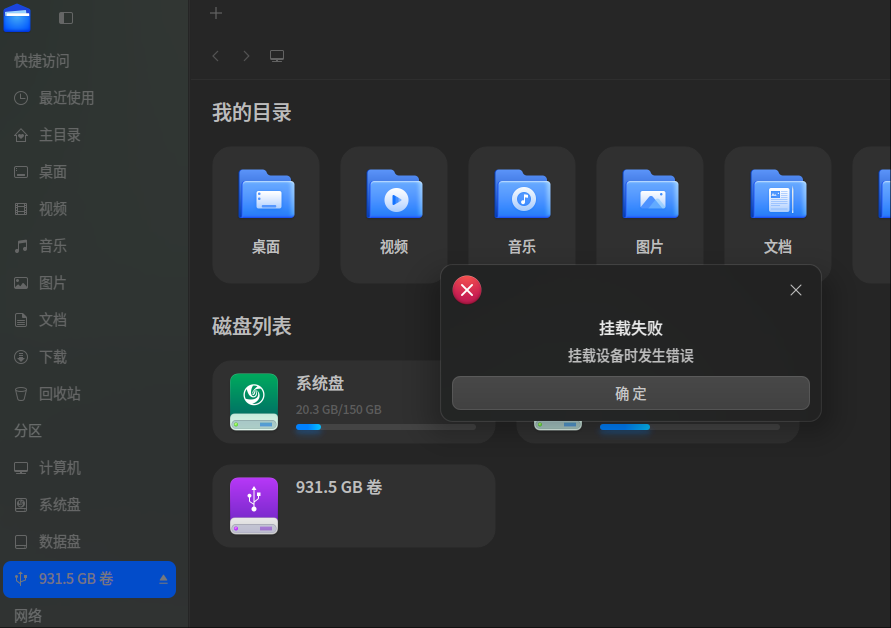
Task: Select 文档 in the sidebar
Action: [90, 319]
